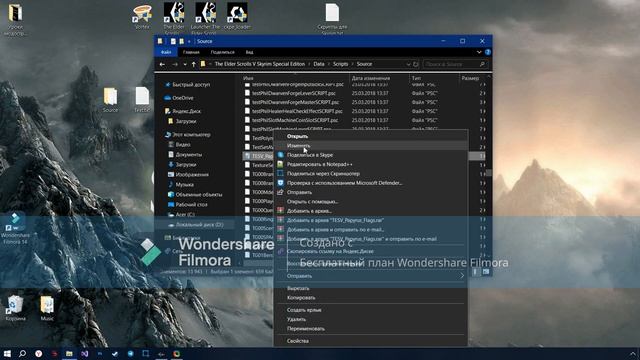Open the Vortex desktop shortcut

pos(142,17)
